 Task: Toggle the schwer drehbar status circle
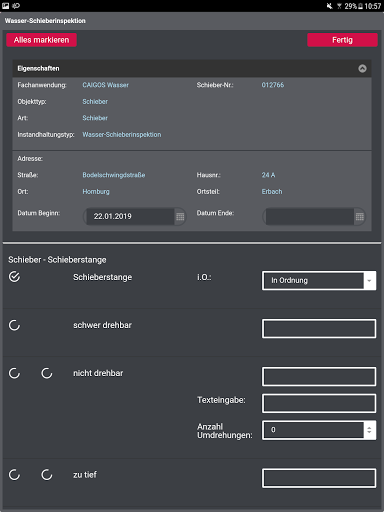click(14, 325)
